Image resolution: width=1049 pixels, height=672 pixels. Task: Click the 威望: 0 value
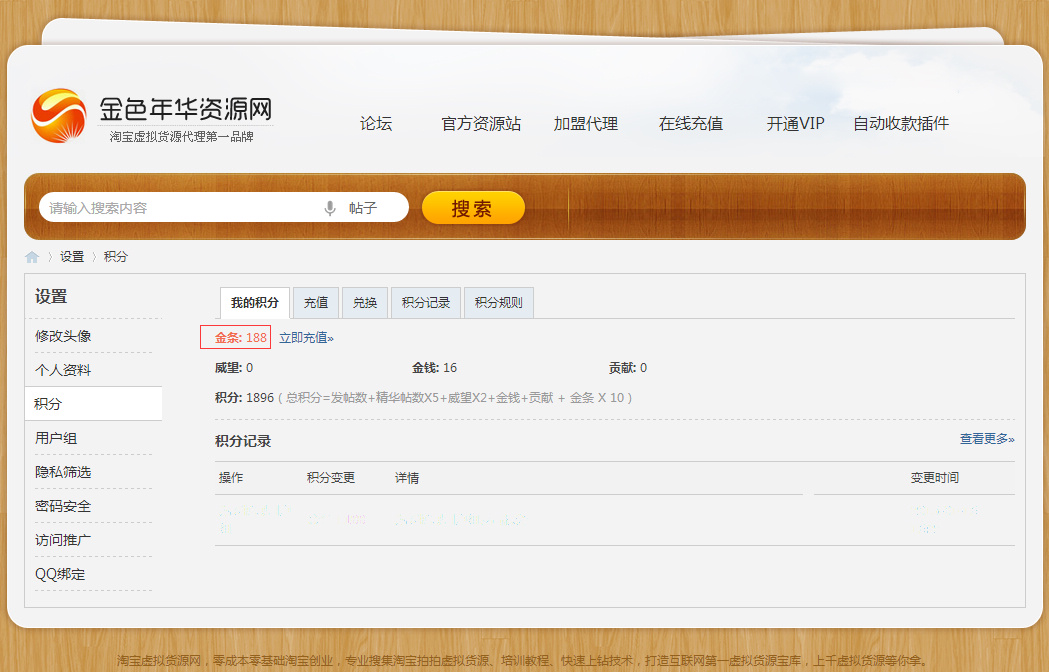pos(233,368)
